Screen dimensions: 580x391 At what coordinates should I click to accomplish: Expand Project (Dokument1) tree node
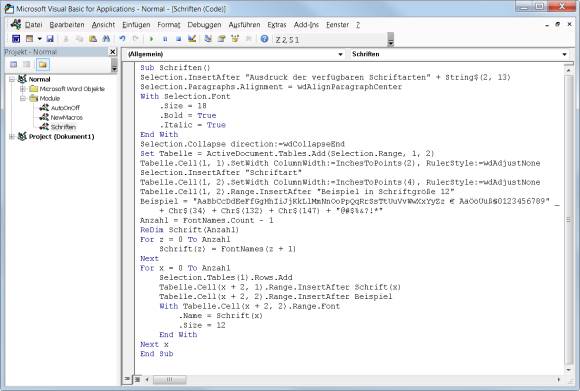pos(12,136)
